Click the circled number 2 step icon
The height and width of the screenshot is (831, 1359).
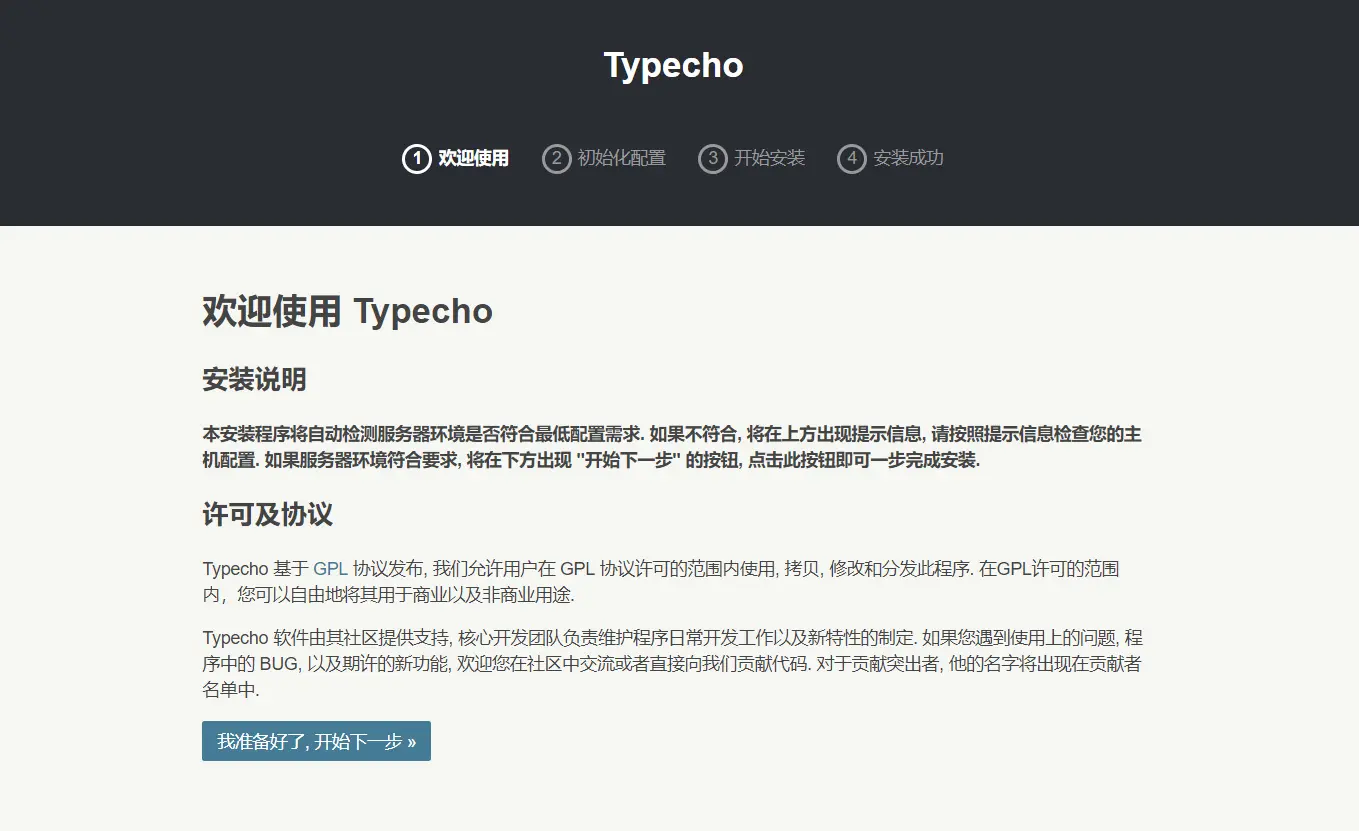[556, 158]
